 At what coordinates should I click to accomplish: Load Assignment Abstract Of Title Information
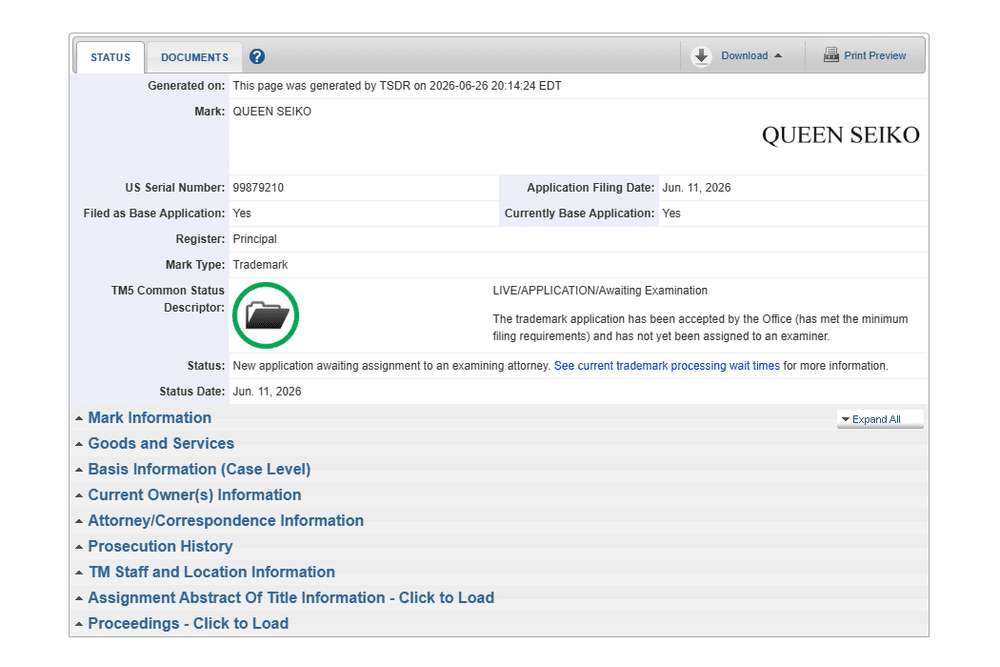click(291, 597)
